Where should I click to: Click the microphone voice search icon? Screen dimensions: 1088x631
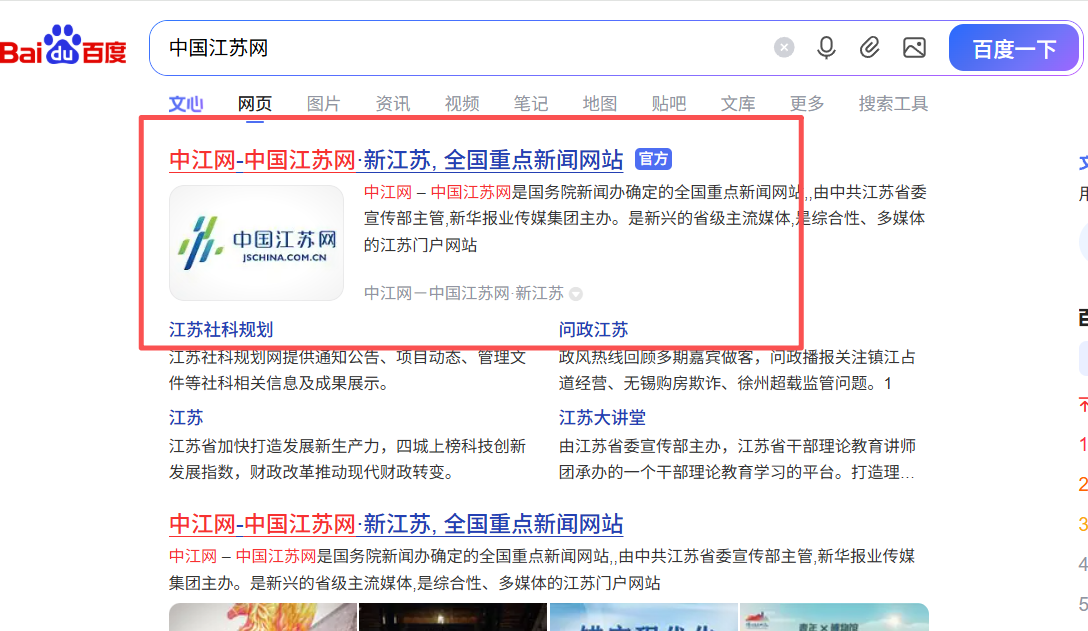click(x=826, y=47)
